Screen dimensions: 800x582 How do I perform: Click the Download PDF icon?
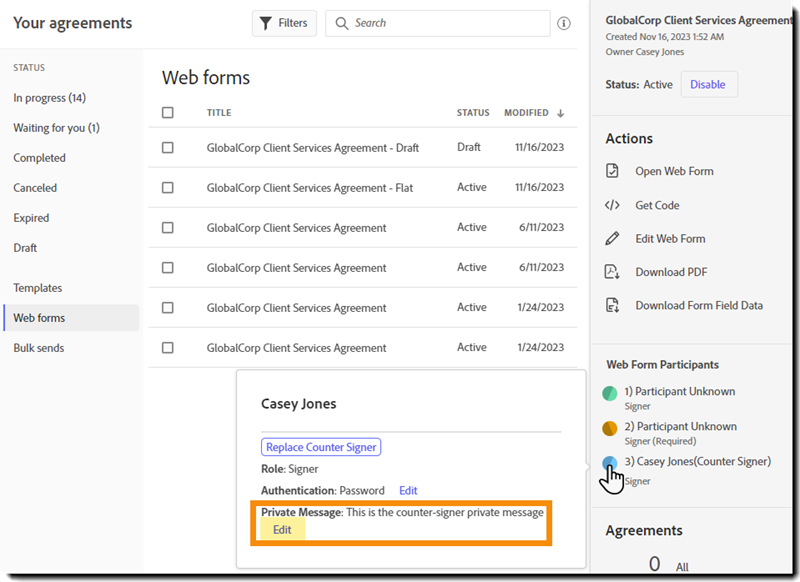click(613, 272)
